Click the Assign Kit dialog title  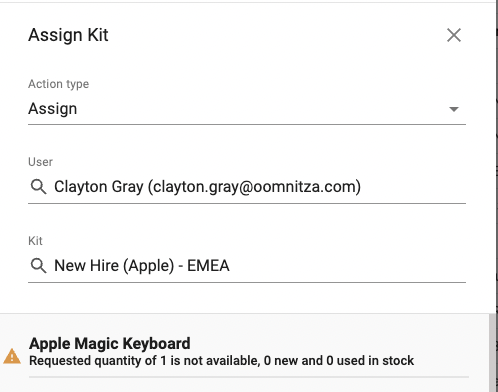coord(68,35)
